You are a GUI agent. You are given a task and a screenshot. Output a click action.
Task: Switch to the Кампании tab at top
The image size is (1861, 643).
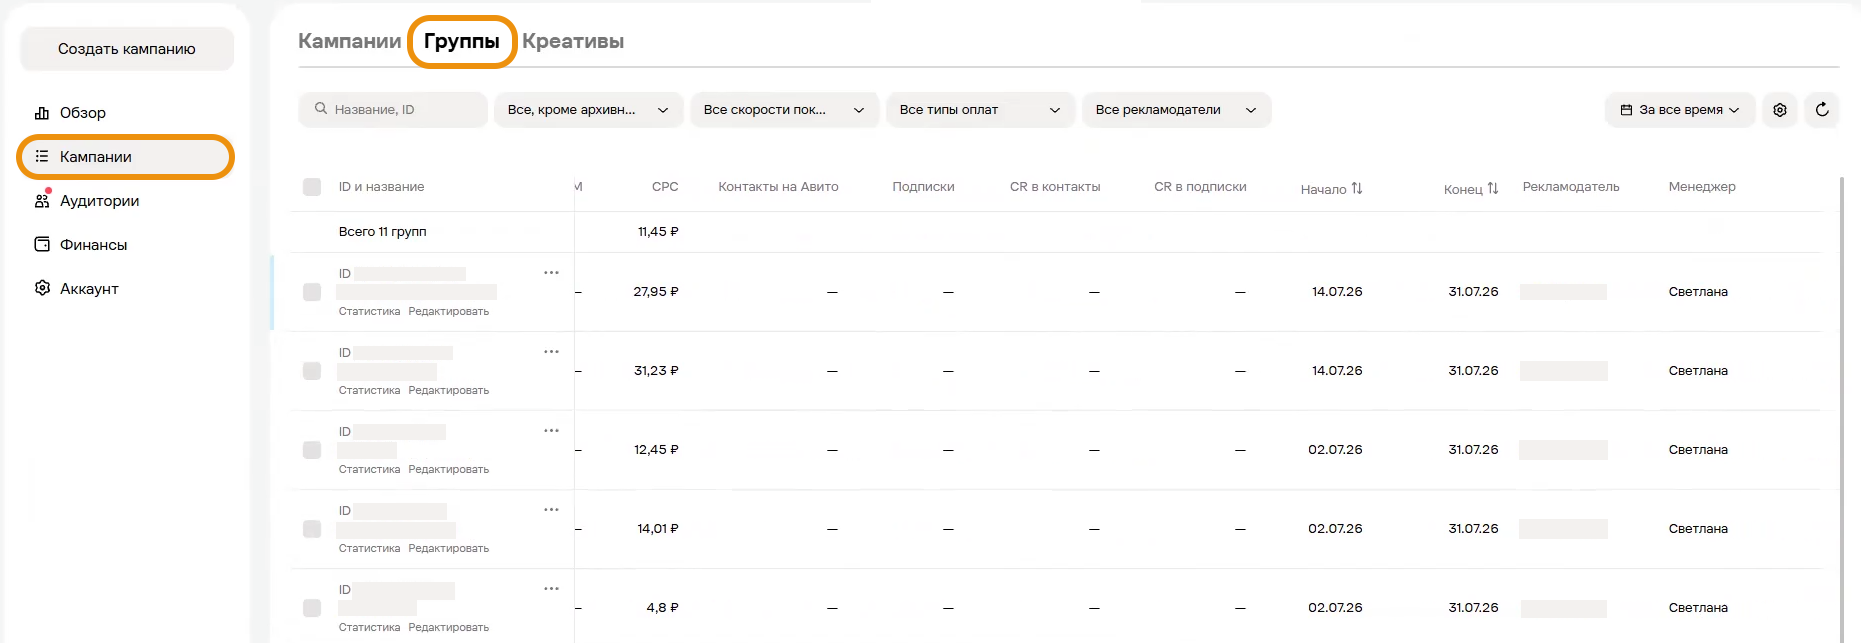349,41
